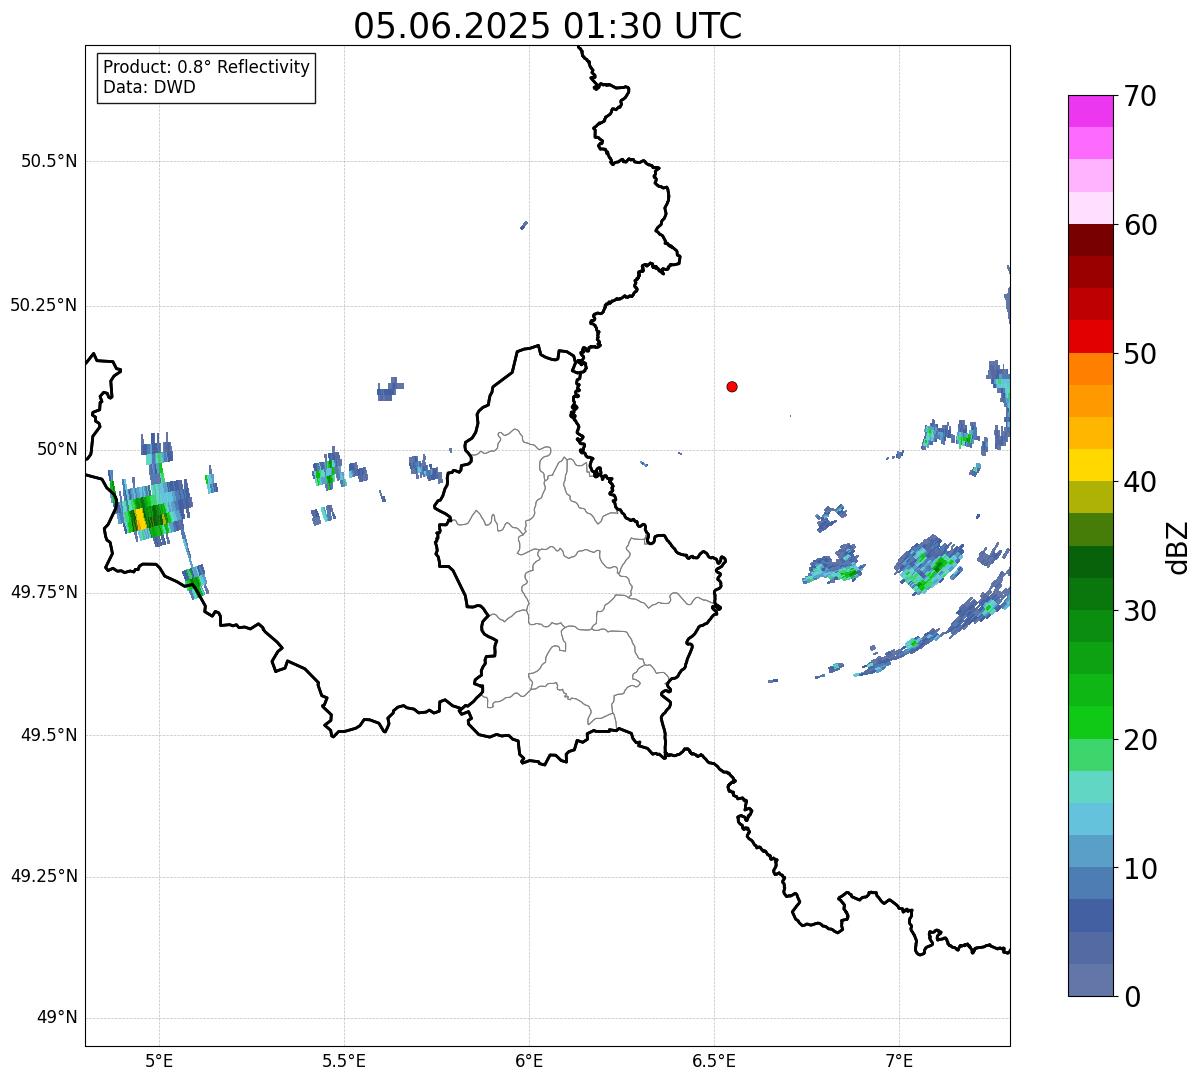Click the 7°E longitude label
Viewport: 1202px width, 1081px height.
tap(899, 1060)
